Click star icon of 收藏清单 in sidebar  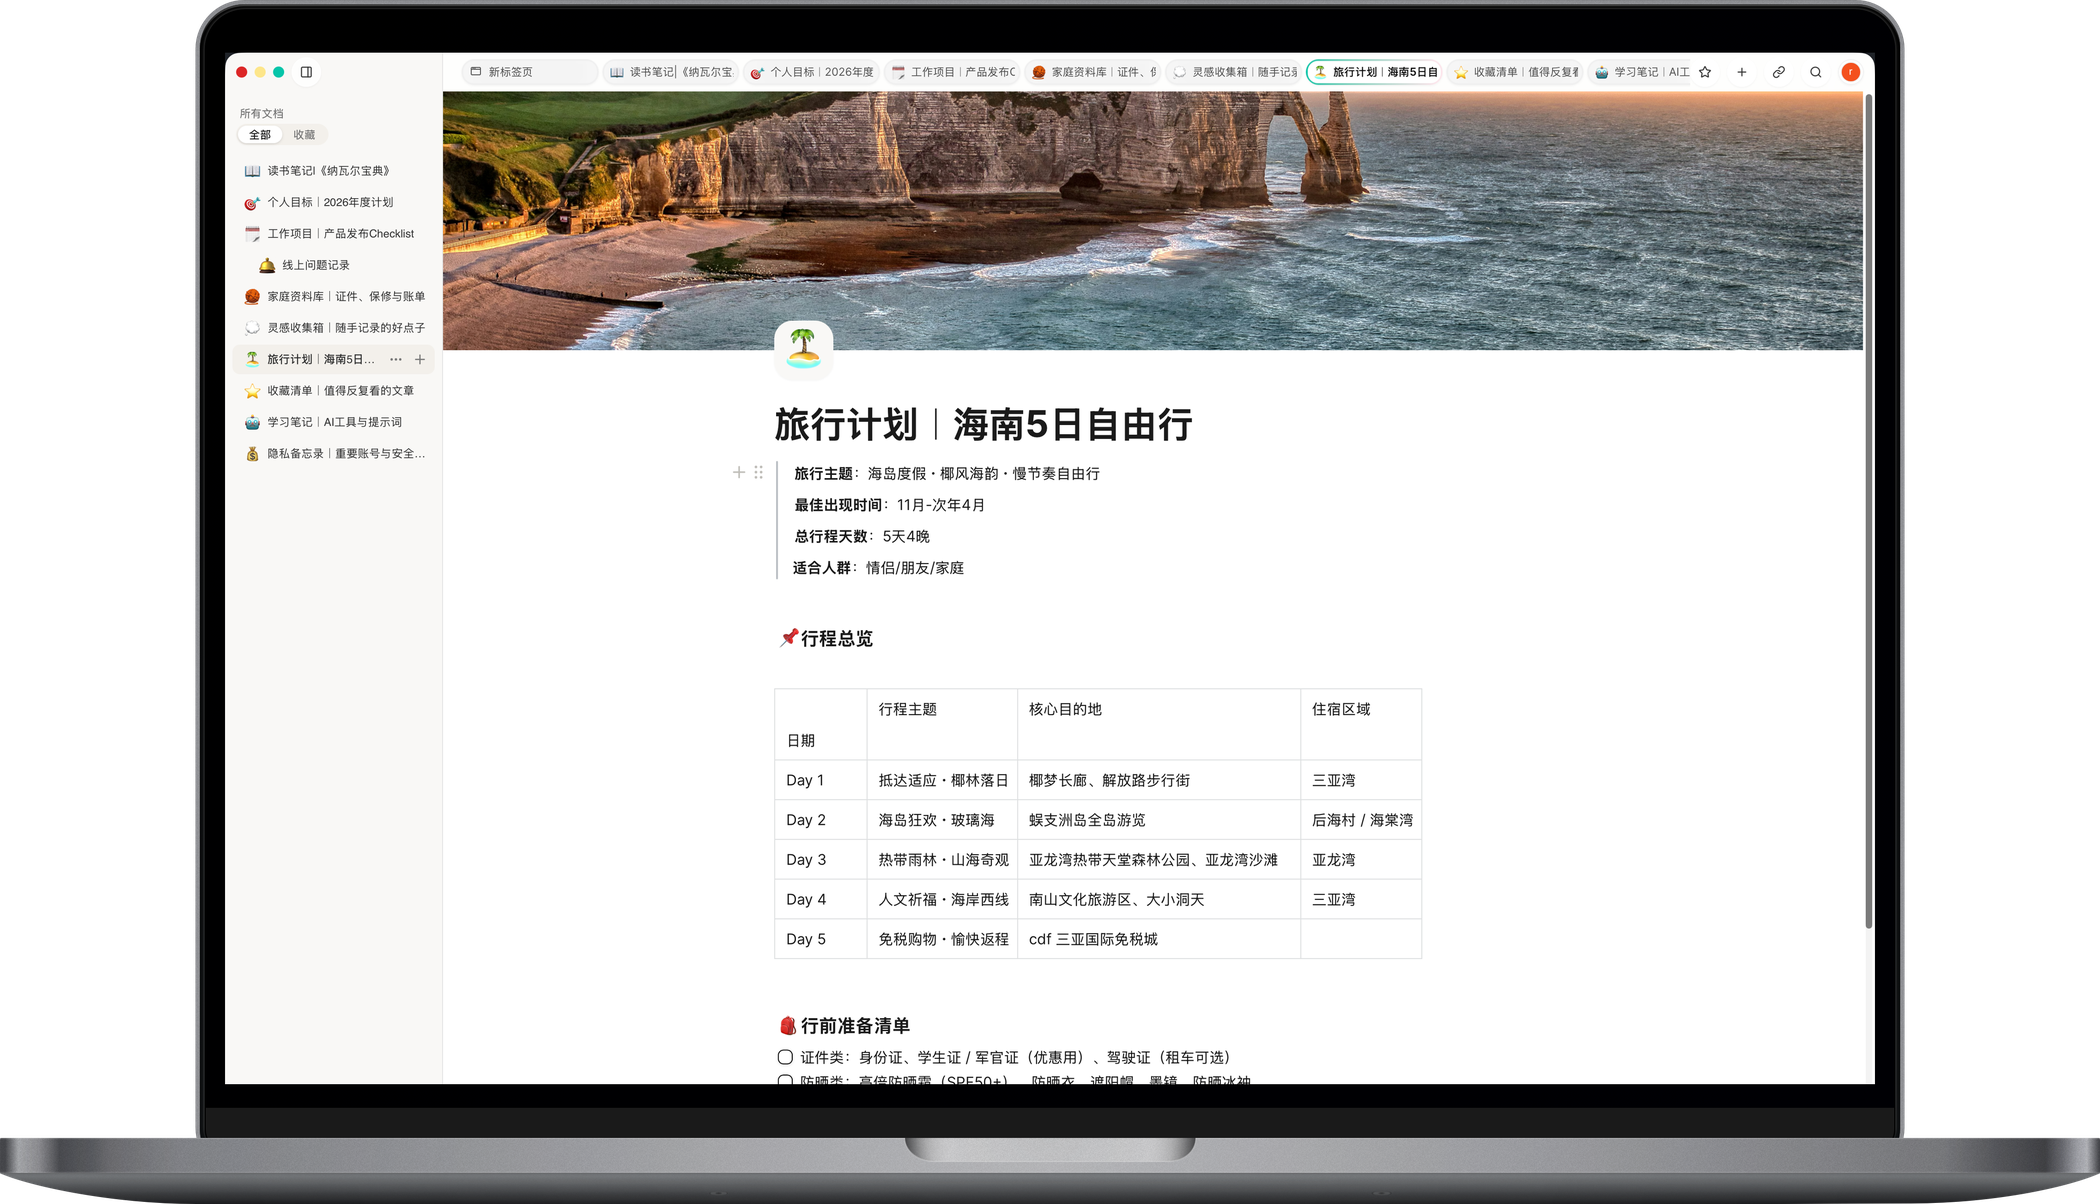pyautogui.click(x=252, y=391)
